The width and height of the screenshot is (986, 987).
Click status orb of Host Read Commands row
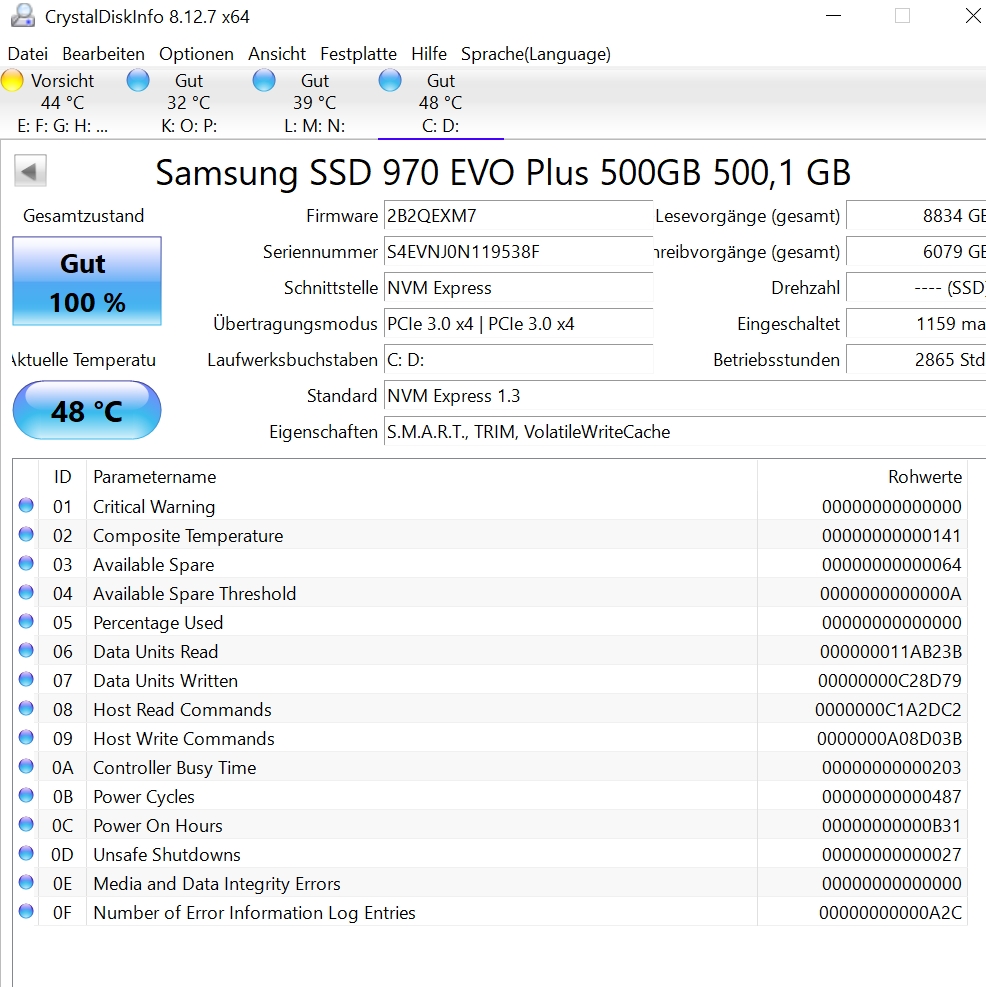[26, 708]
